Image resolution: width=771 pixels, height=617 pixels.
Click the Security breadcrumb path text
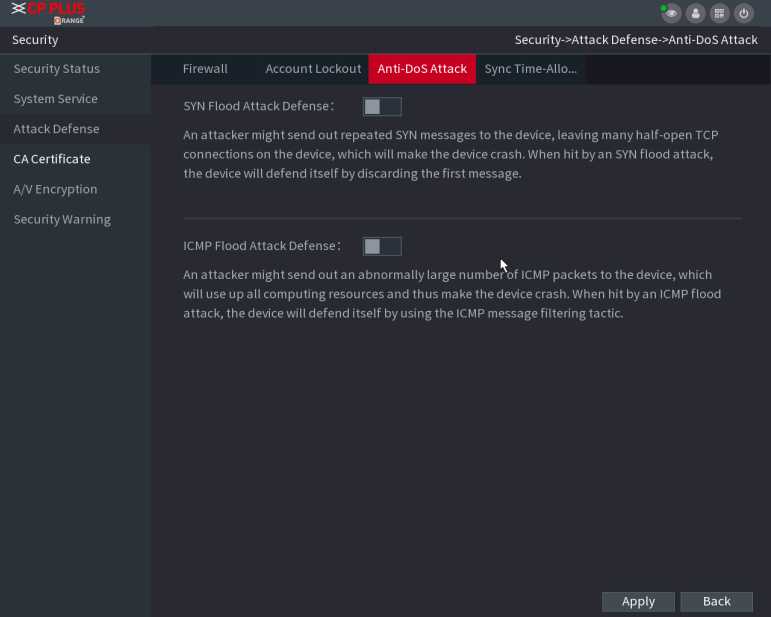click(x=636, y=40)
